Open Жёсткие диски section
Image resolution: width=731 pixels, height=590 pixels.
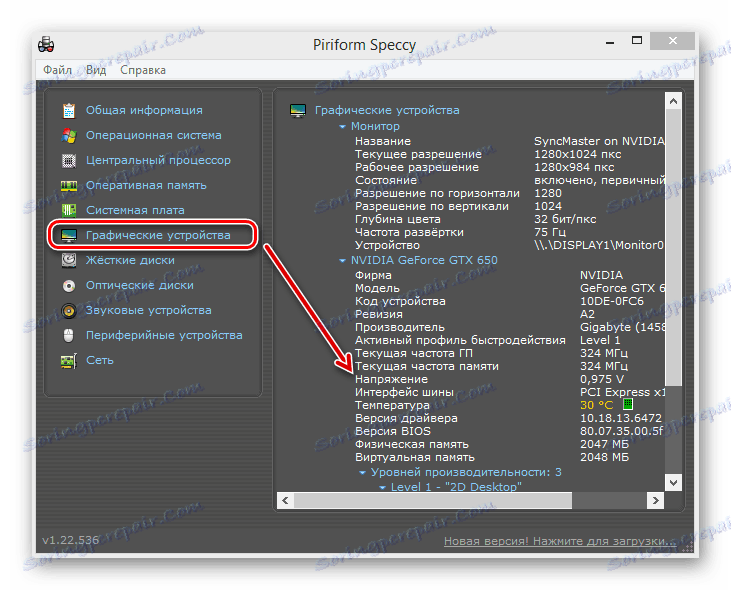tap(131, 261)
